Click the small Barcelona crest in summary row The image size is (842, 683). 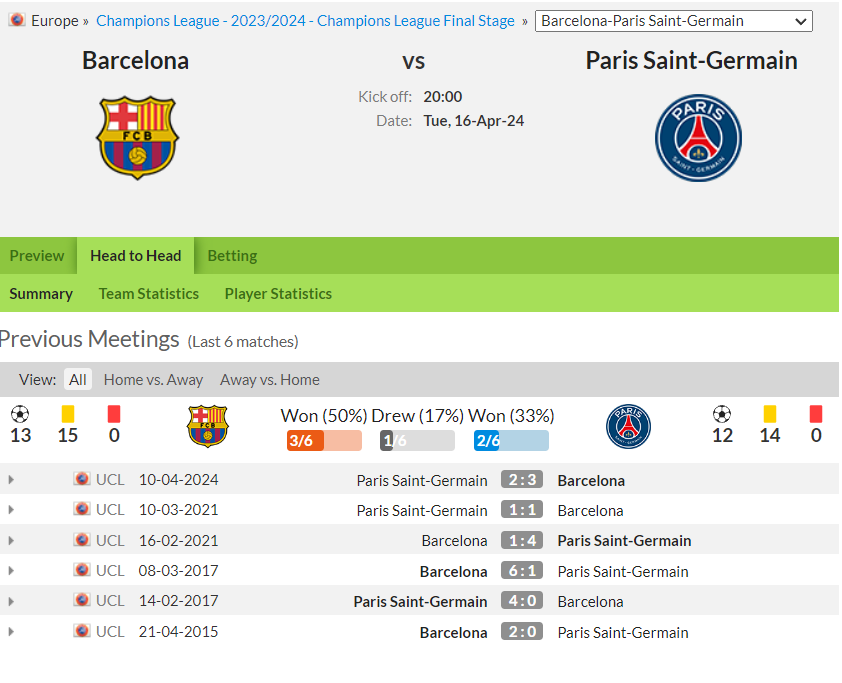pos(208,426)
